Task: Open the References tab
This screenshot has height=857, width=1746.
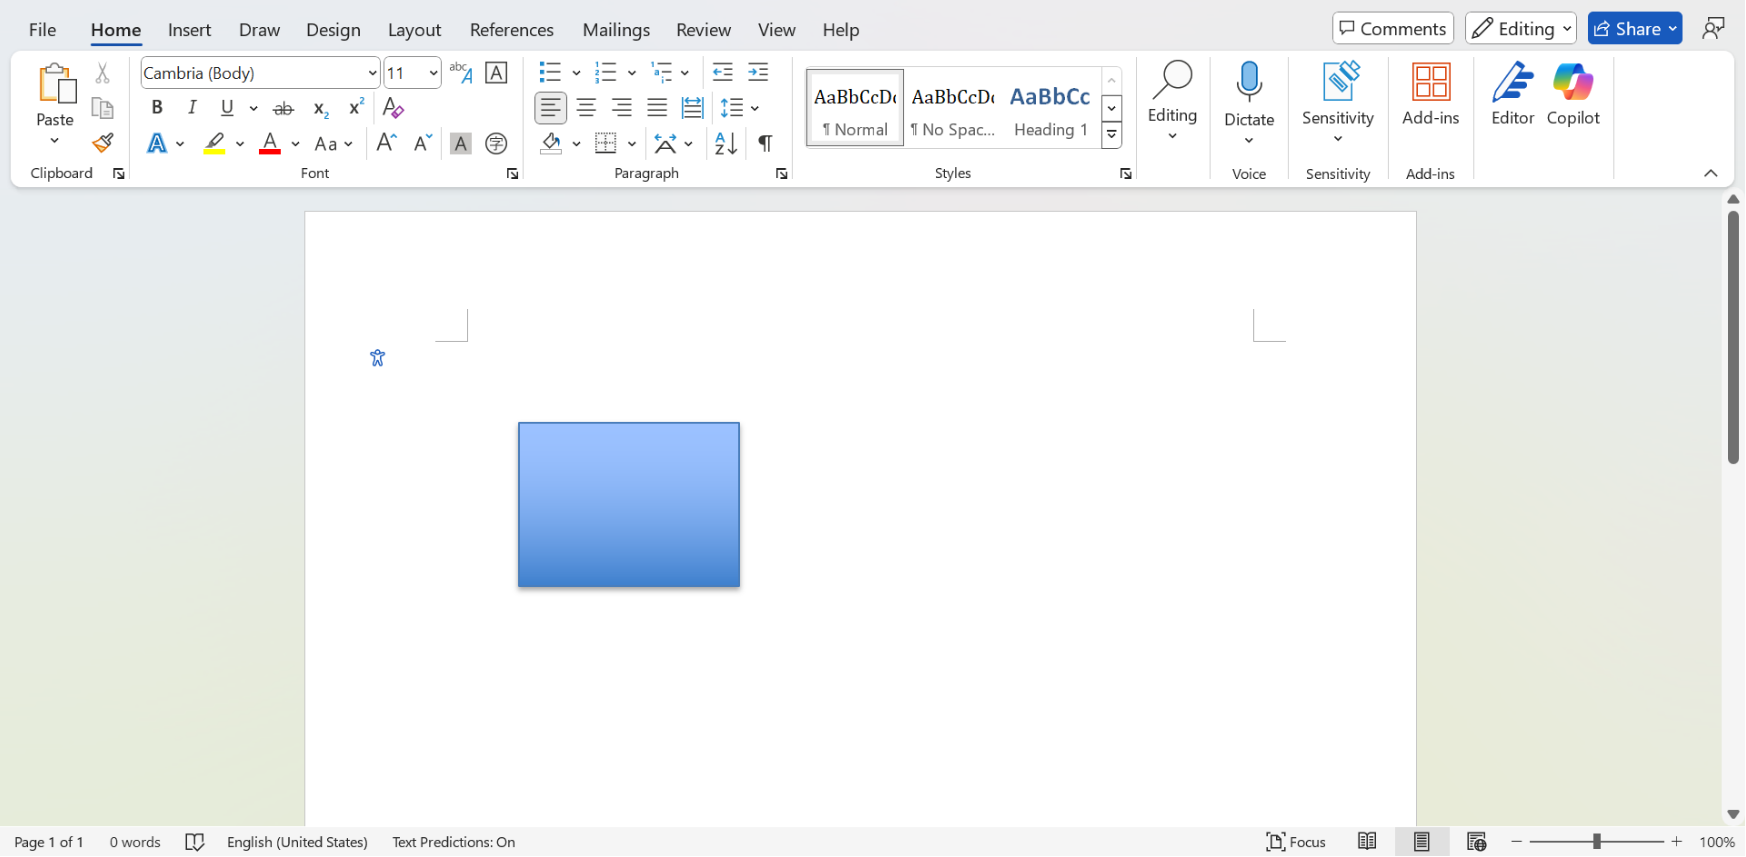Action: click(511, 30)
